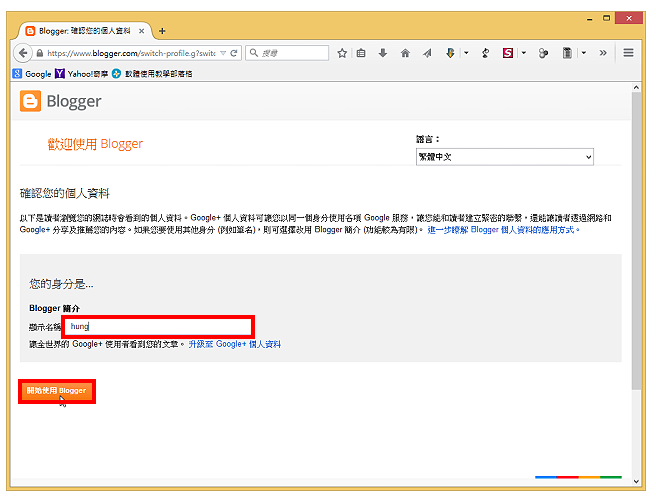656x497 pixels.
Task: Open the downloads arrow icon
Action: [382, 53]
